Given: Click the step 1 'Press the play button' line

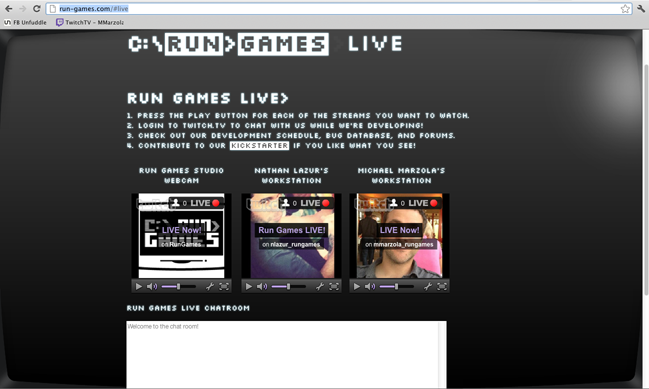Looking at the screenshot, I should [298, 115].
